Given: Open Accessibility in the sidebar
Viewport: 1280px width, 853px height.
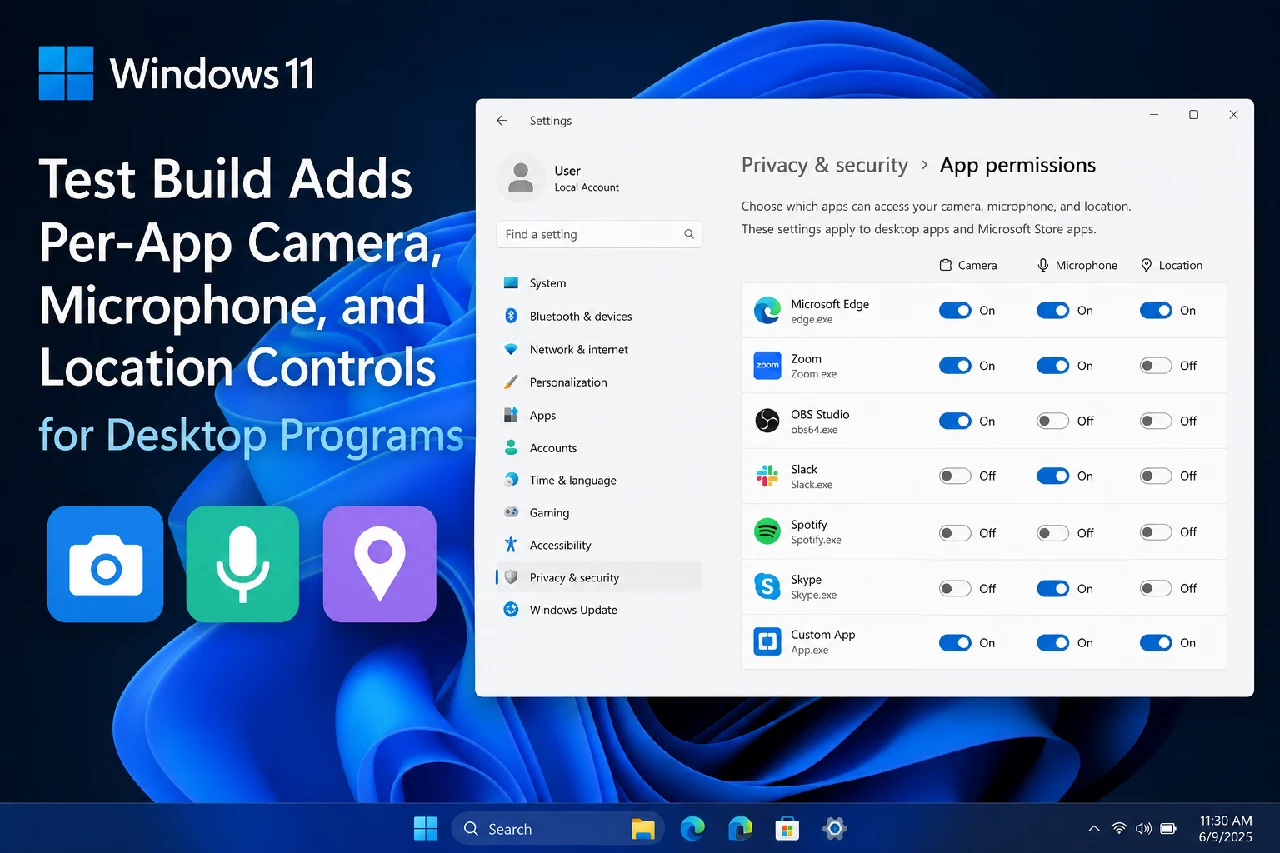Looking at the screenshot, I should (599, 545).
